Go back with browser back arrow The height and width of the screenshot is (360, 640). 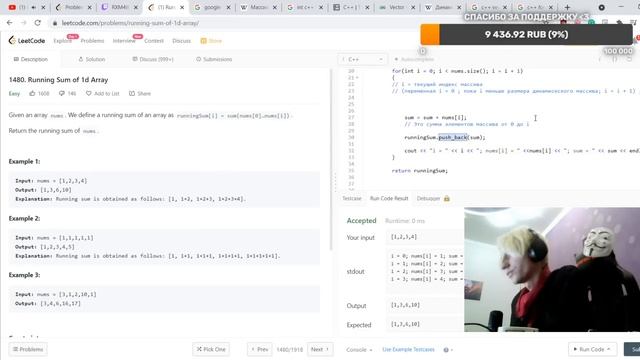pyautogui.click(x=9, y=23)
